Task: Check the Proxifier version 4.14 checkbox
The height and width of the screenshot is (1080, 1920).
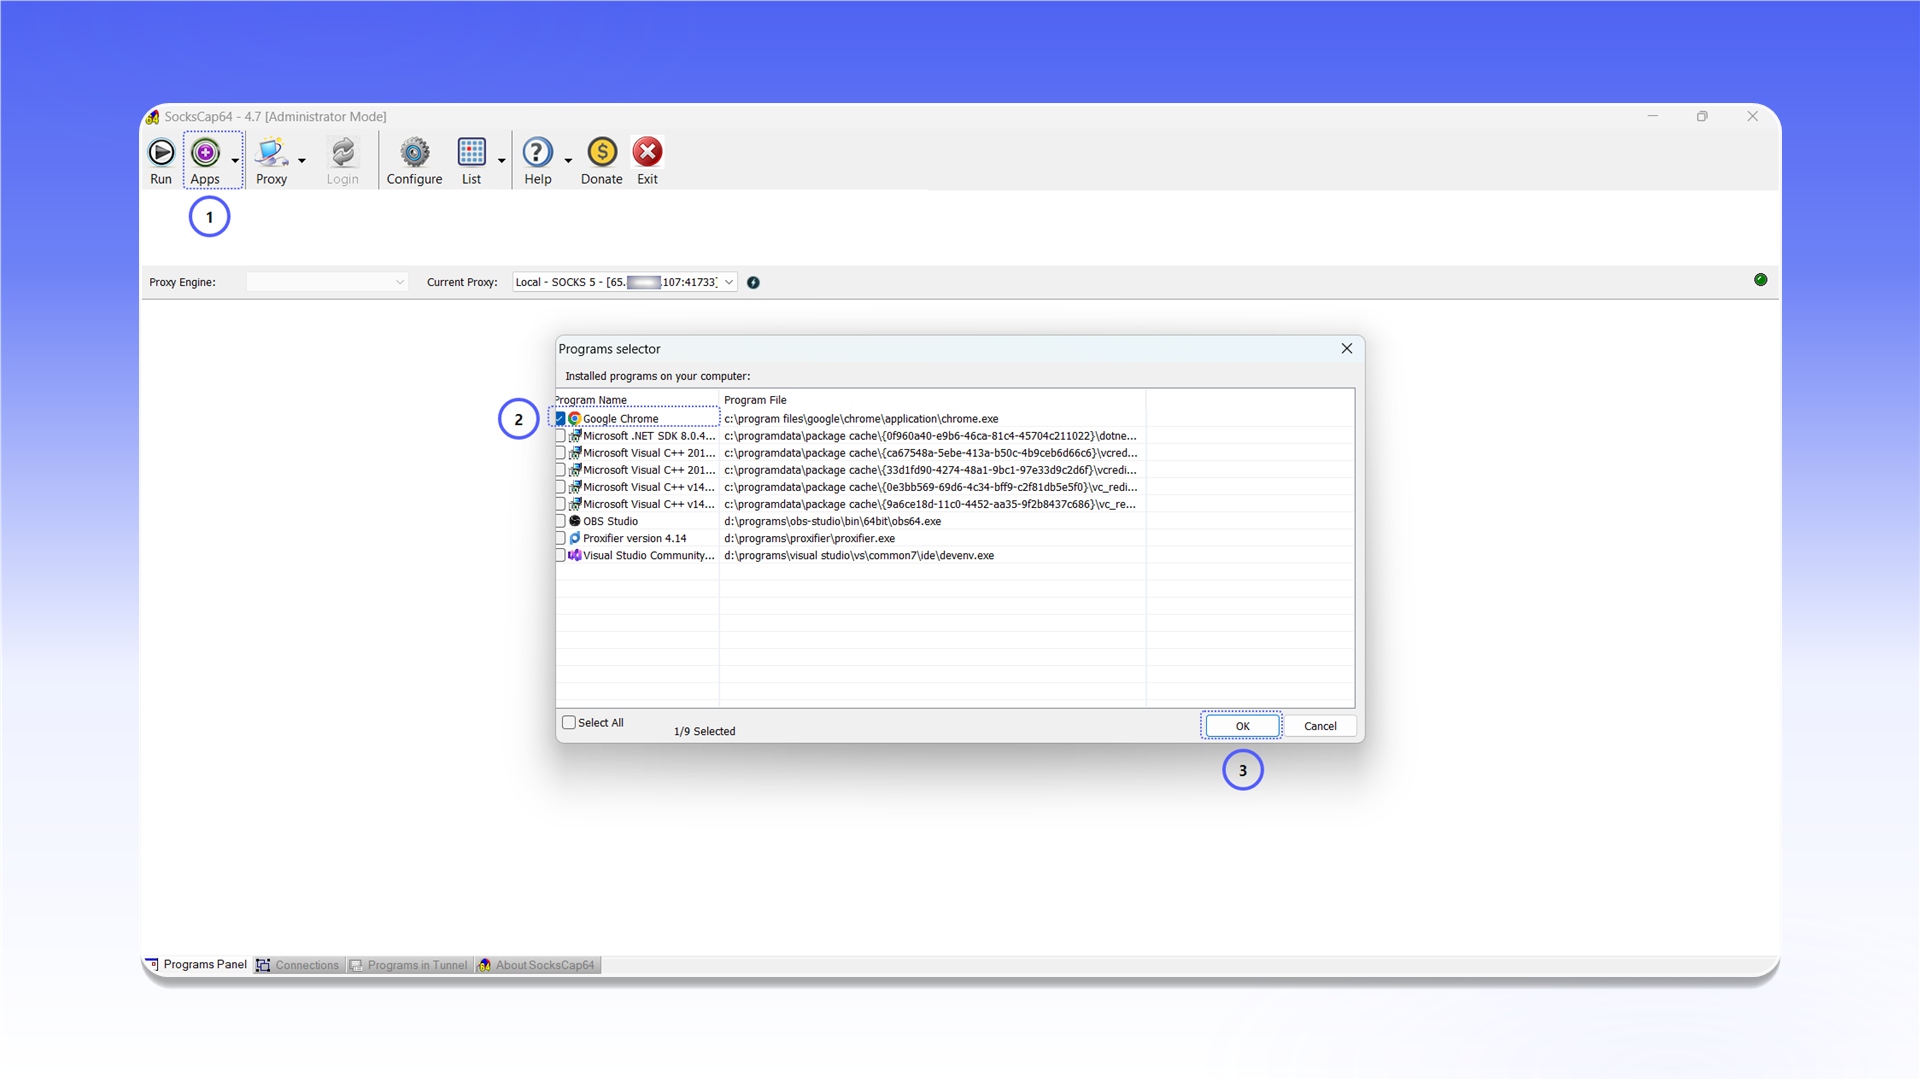Action: click(560, 538)
